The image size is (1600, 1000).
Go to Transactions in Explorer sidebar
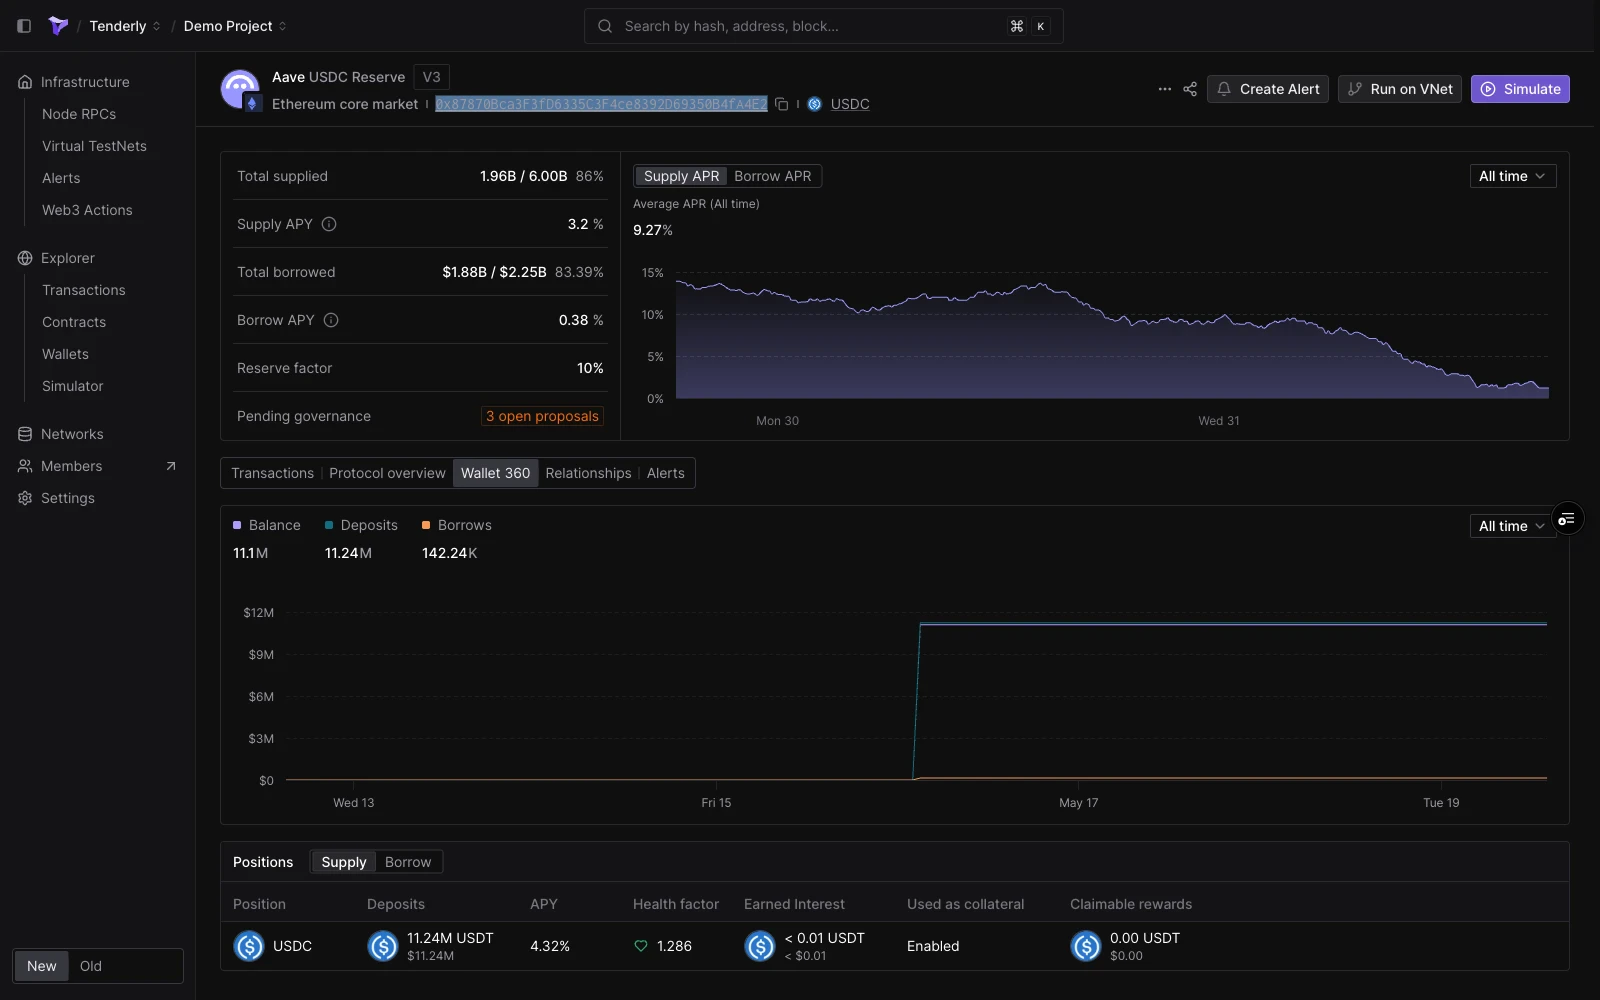(84, 290)
